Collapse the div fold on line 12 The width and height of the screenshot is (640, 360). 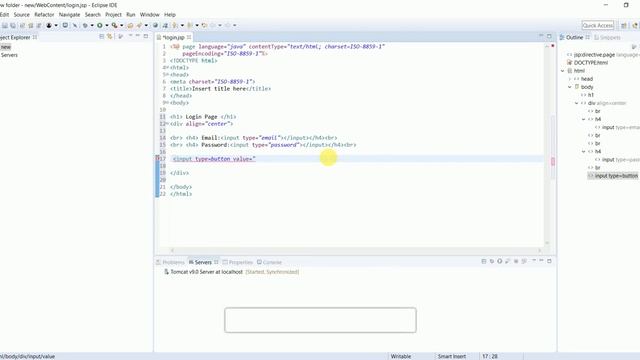point(167,124)
